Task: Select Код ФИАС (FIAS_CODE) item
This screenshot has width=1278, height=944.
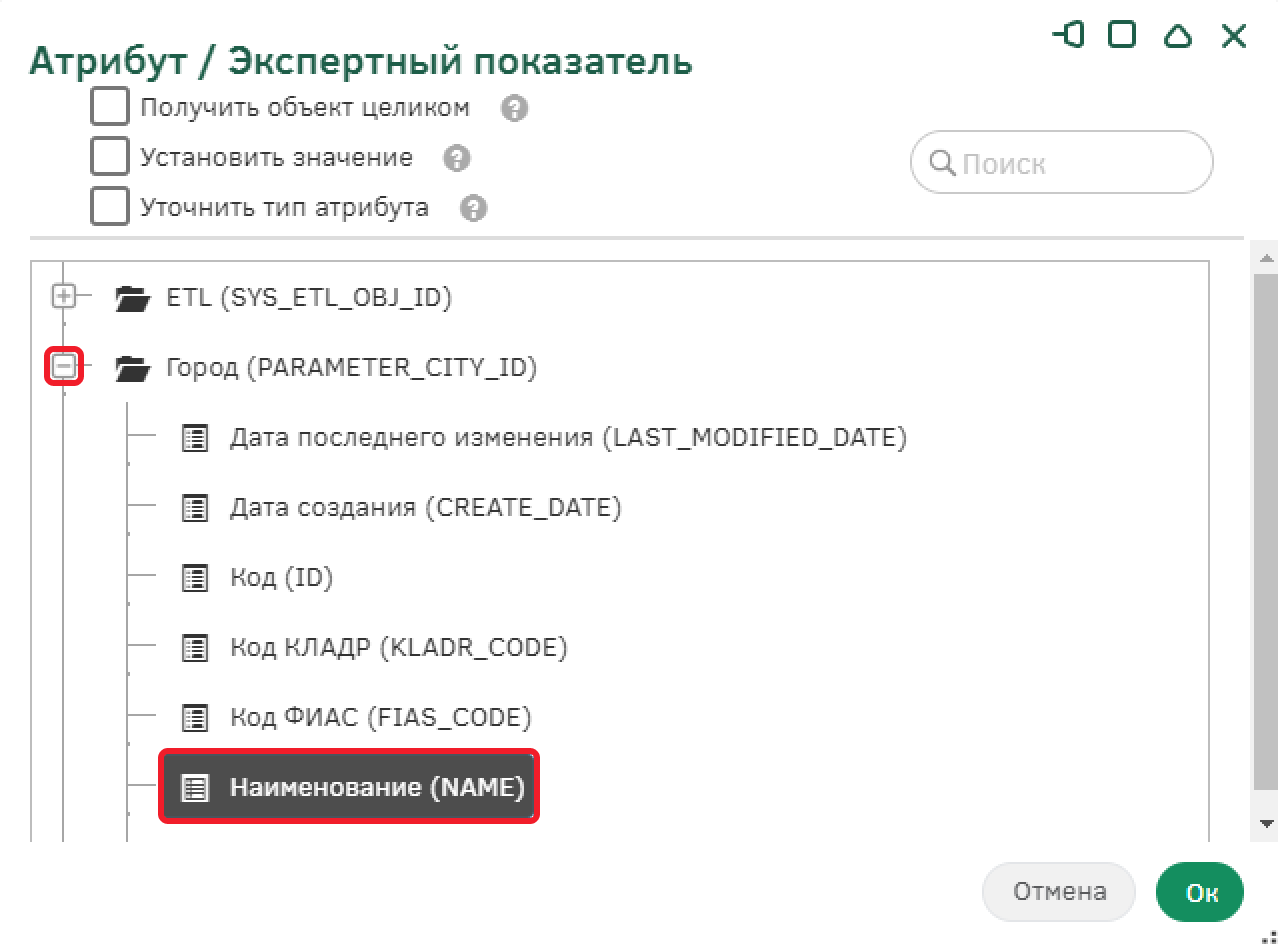Action: [x=380, y=718]
